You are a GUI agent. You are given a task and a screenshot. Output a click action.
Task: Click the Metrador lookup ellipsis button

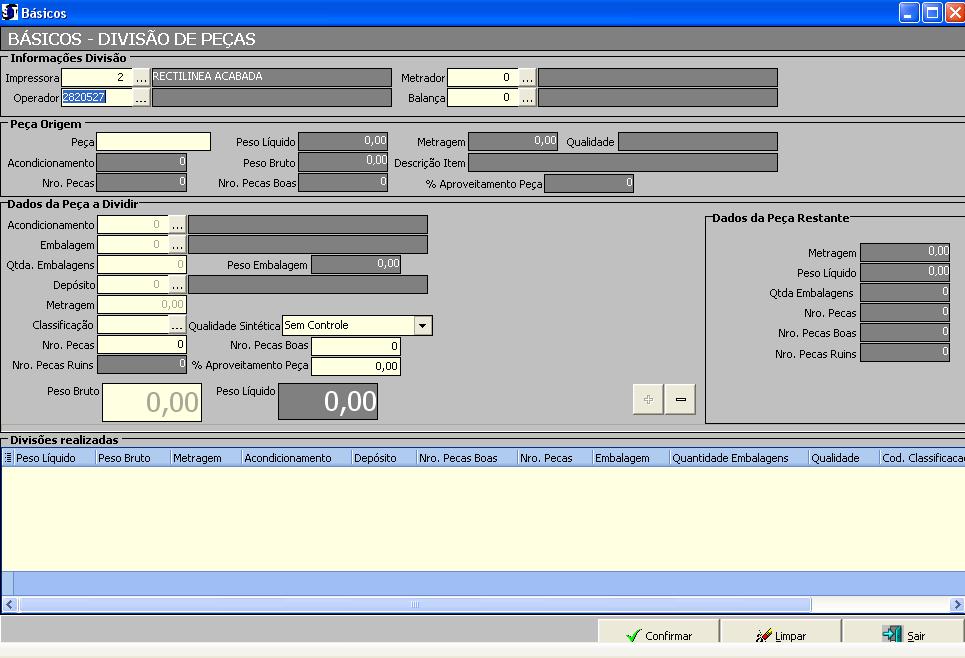(x=527, y=77)
